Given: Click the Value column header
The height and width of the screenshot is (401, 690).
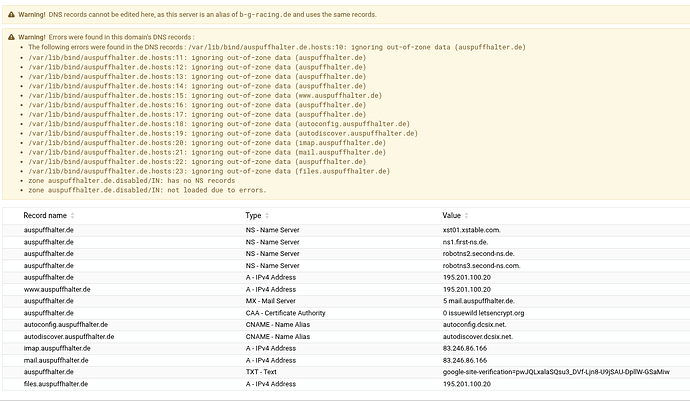Looking at the screenshot, I should point(452,215).
